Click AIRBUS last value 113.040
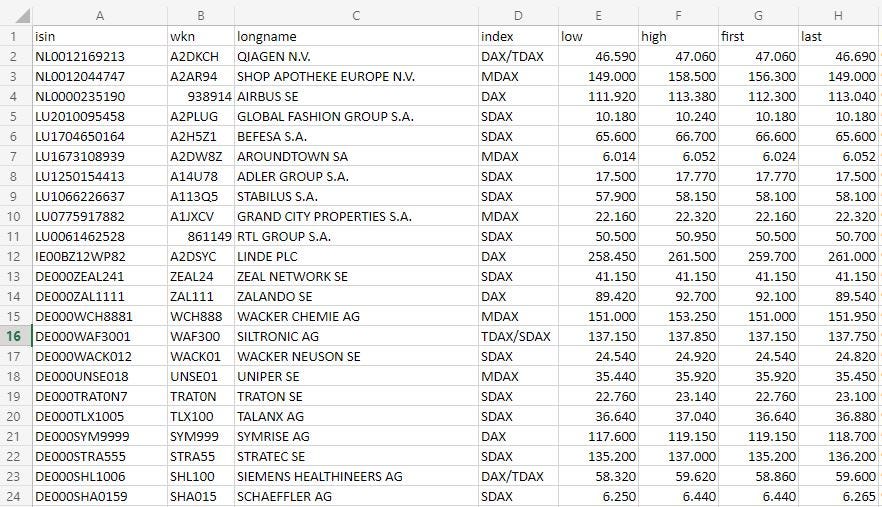 click(838, 96)
